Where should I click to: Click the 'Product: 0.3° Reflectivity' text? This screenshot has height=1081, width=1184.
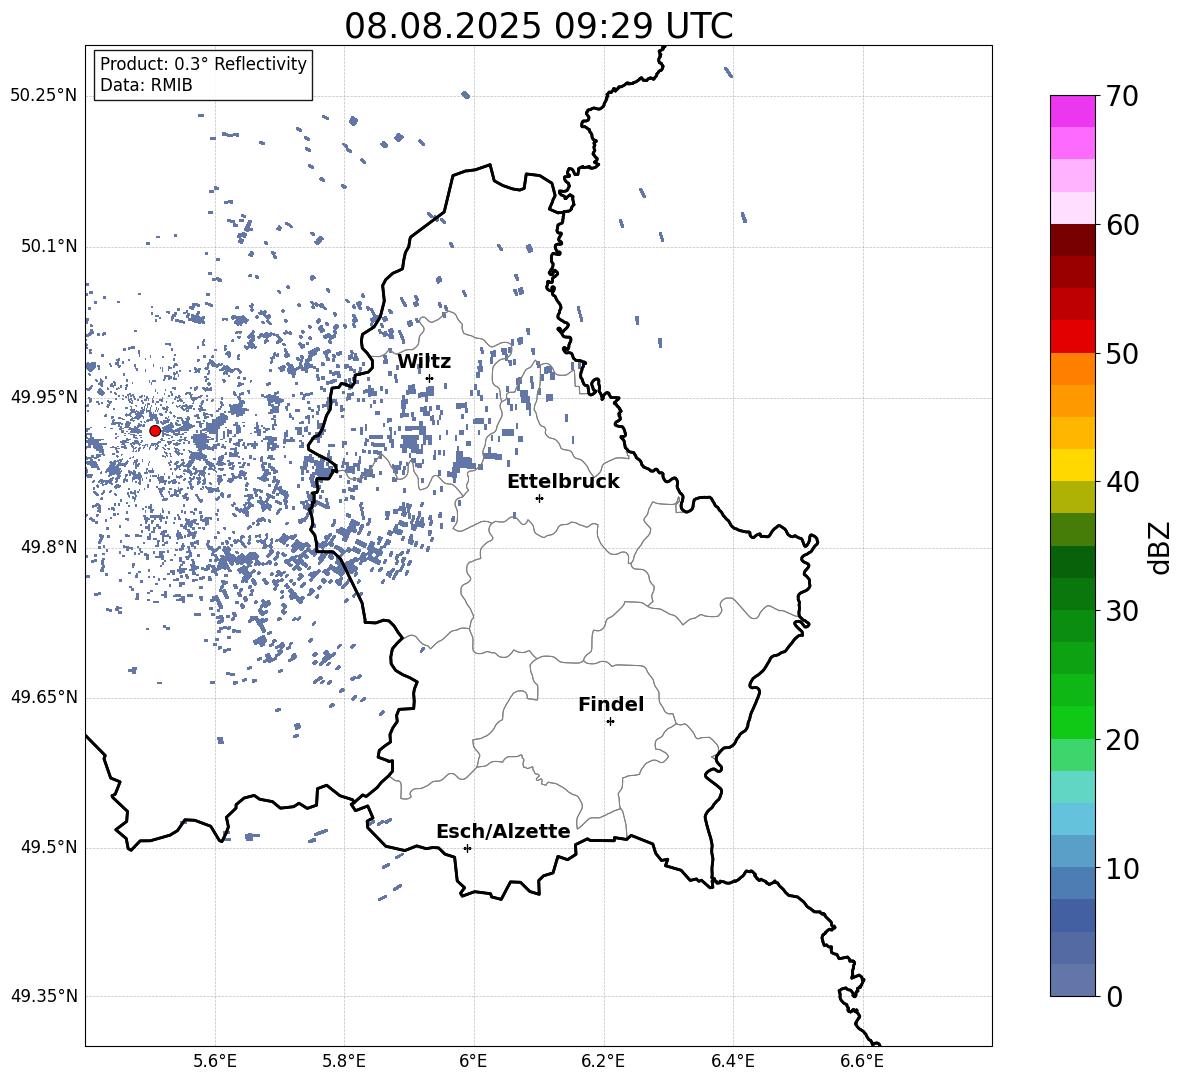click(203, 63)
